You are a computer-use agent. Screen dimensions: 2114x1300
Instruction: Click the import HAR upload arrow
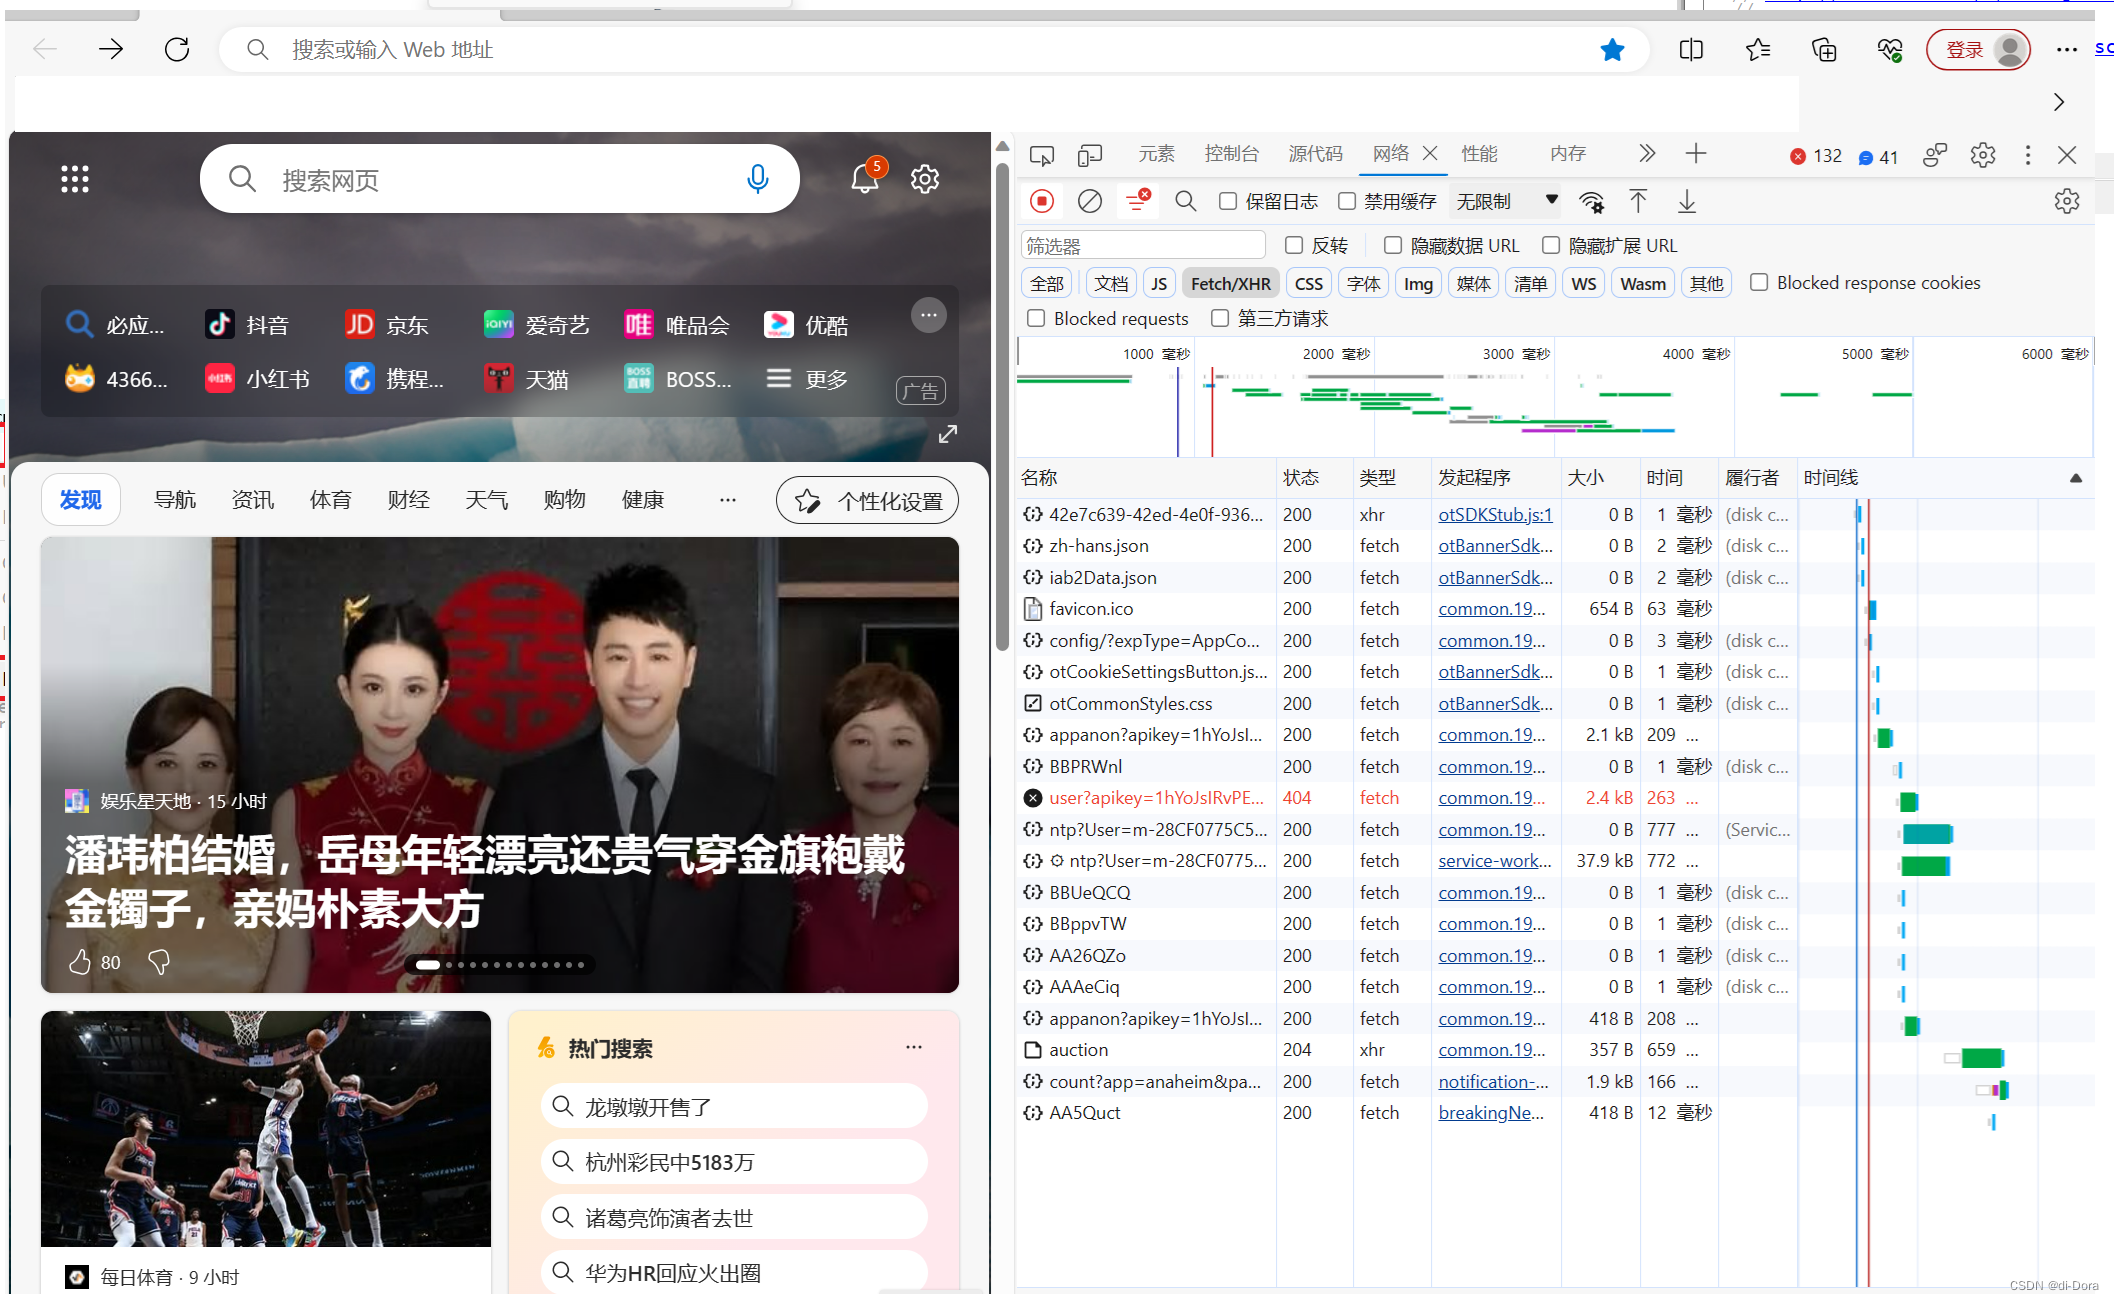coord(1638,202)
